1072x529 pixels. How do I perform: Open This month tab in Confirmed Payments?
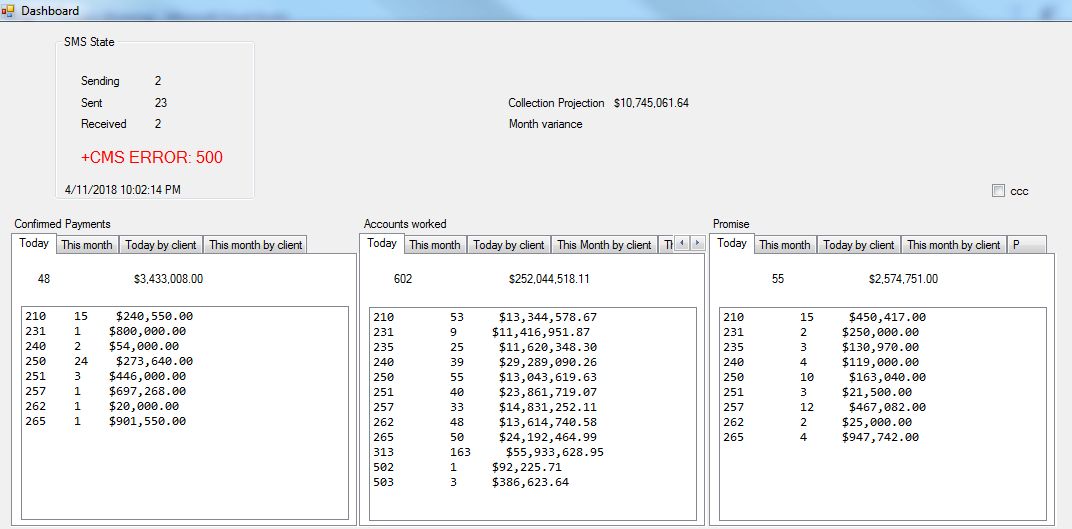(85, 245)
